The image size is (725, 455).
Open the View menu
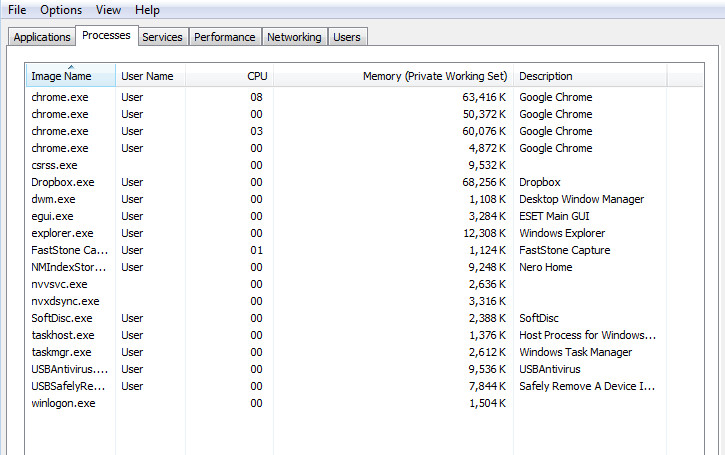point(108,10)
